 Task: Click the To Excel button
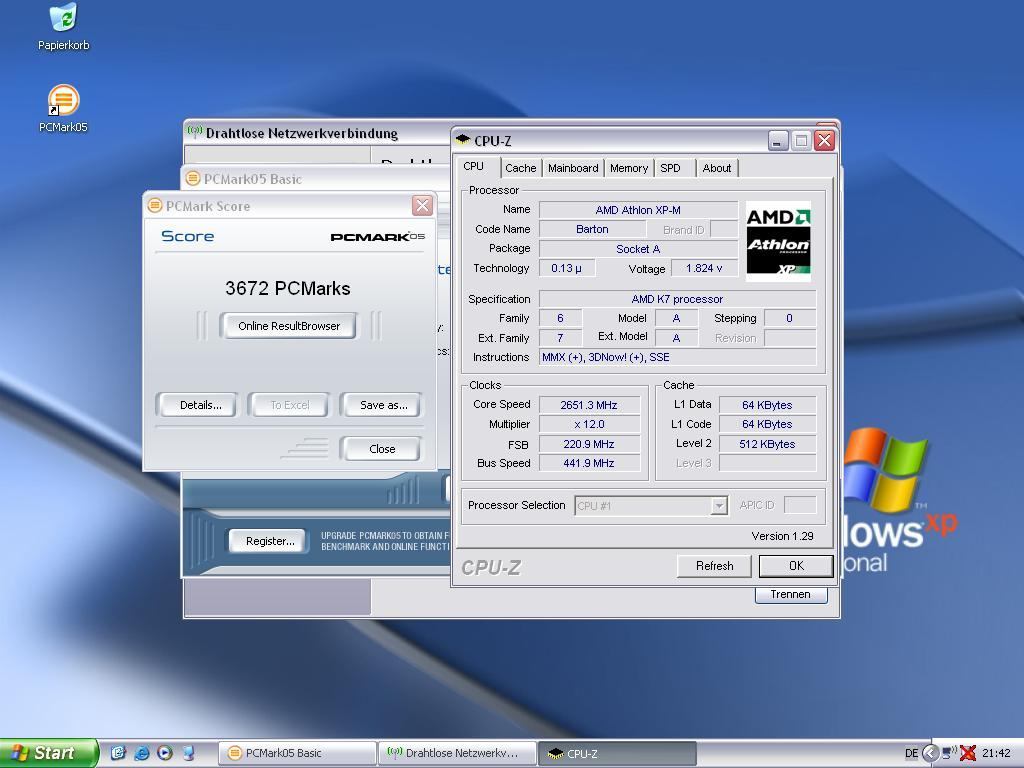point(290,405)
